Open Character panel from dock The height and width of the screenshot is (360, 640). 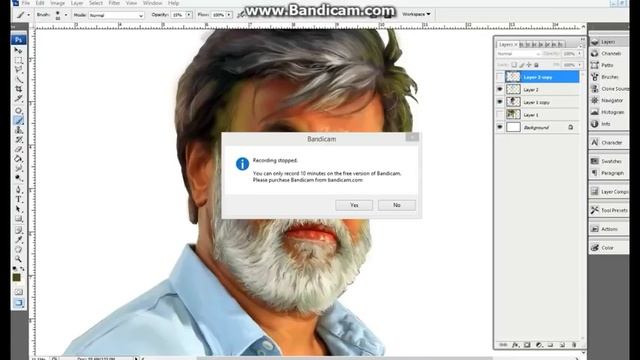click(607, 142)
